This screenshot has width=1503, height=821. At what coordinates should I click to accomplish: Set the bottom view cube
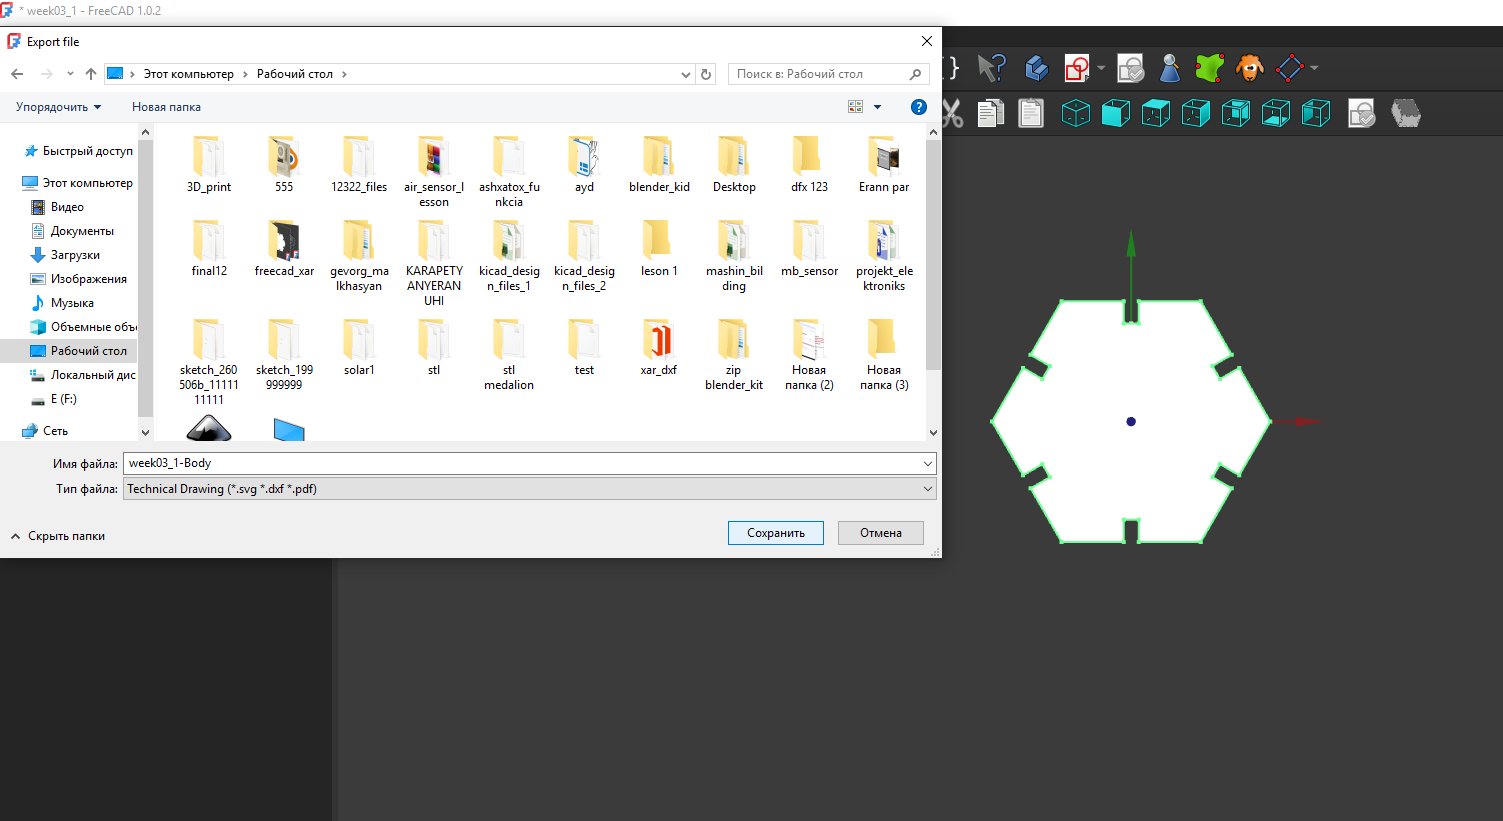point(1276,113)
